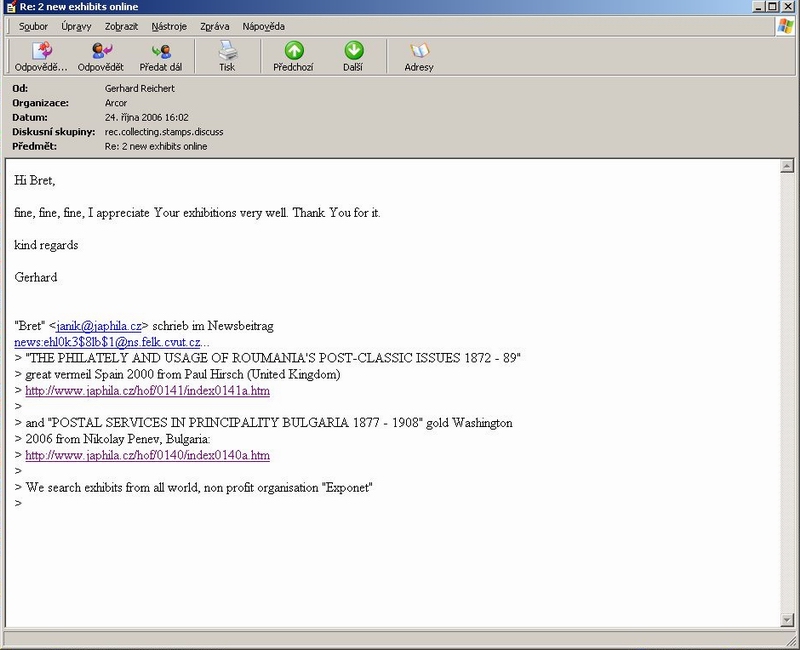
Task: Click the window resize grip corner
Action: (792, 640)
